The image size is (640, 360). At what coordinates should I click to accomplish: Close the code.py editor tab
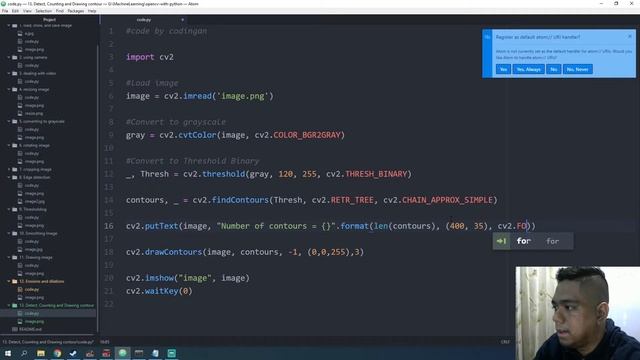pyautogui.click(x=182, y=20)
